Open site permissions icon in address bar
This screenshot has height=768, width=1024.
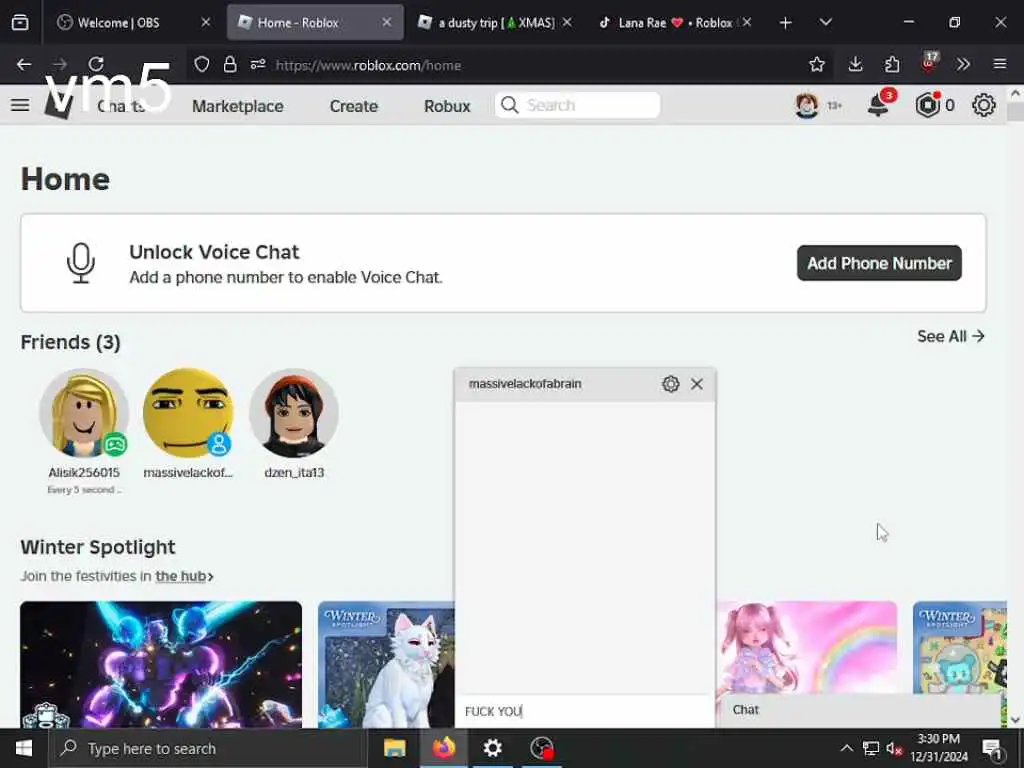[258, 64]
